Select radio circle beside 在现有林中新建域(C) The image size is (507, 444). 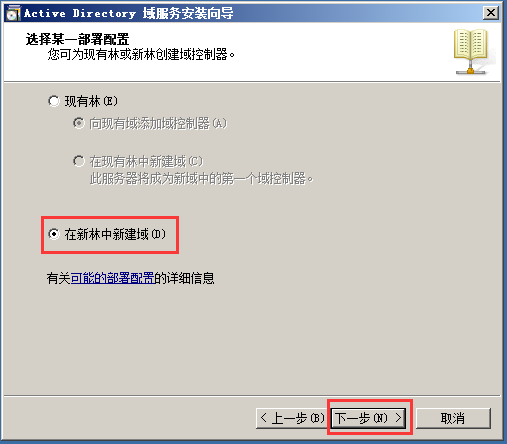79,161
